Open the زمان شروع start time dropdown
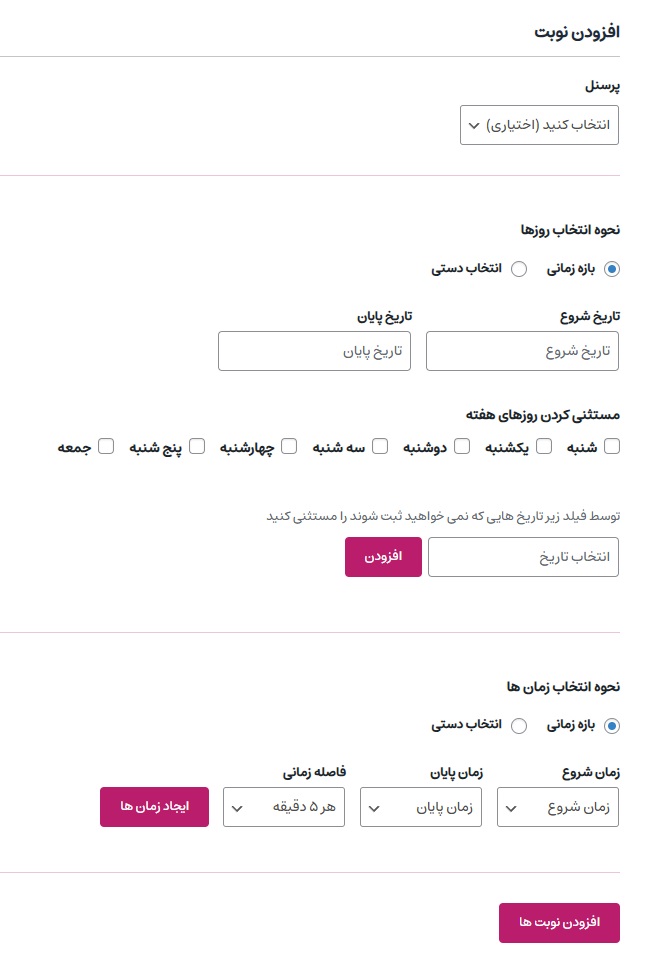Image resolution: width=668 pixels, height=971 pixels. [558, 807]
